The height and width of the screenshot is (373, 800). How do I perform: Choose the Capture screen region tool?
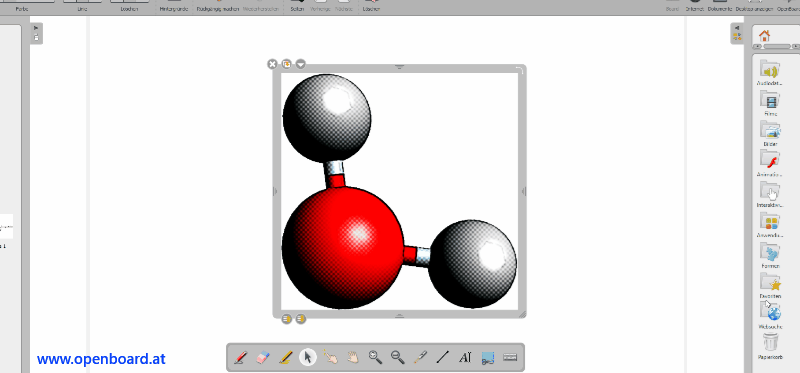click(488, 358)
